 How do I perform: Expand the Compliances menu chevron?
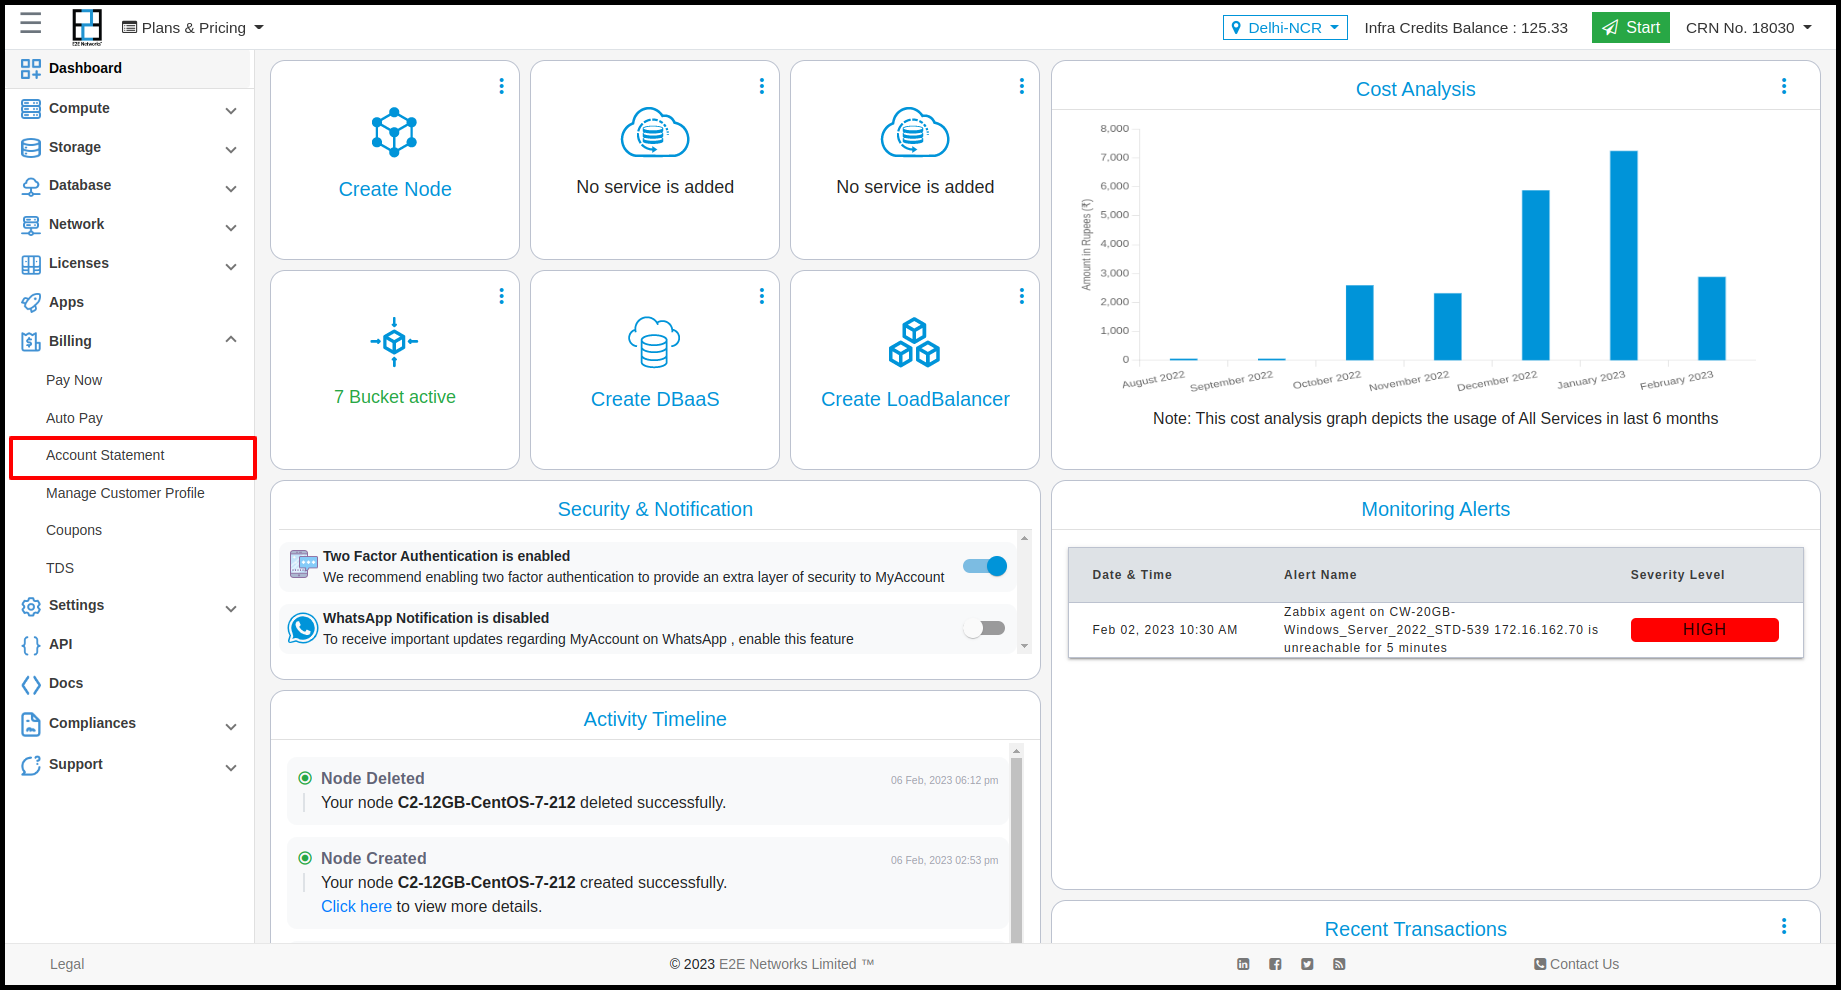(x=231, y=726)
